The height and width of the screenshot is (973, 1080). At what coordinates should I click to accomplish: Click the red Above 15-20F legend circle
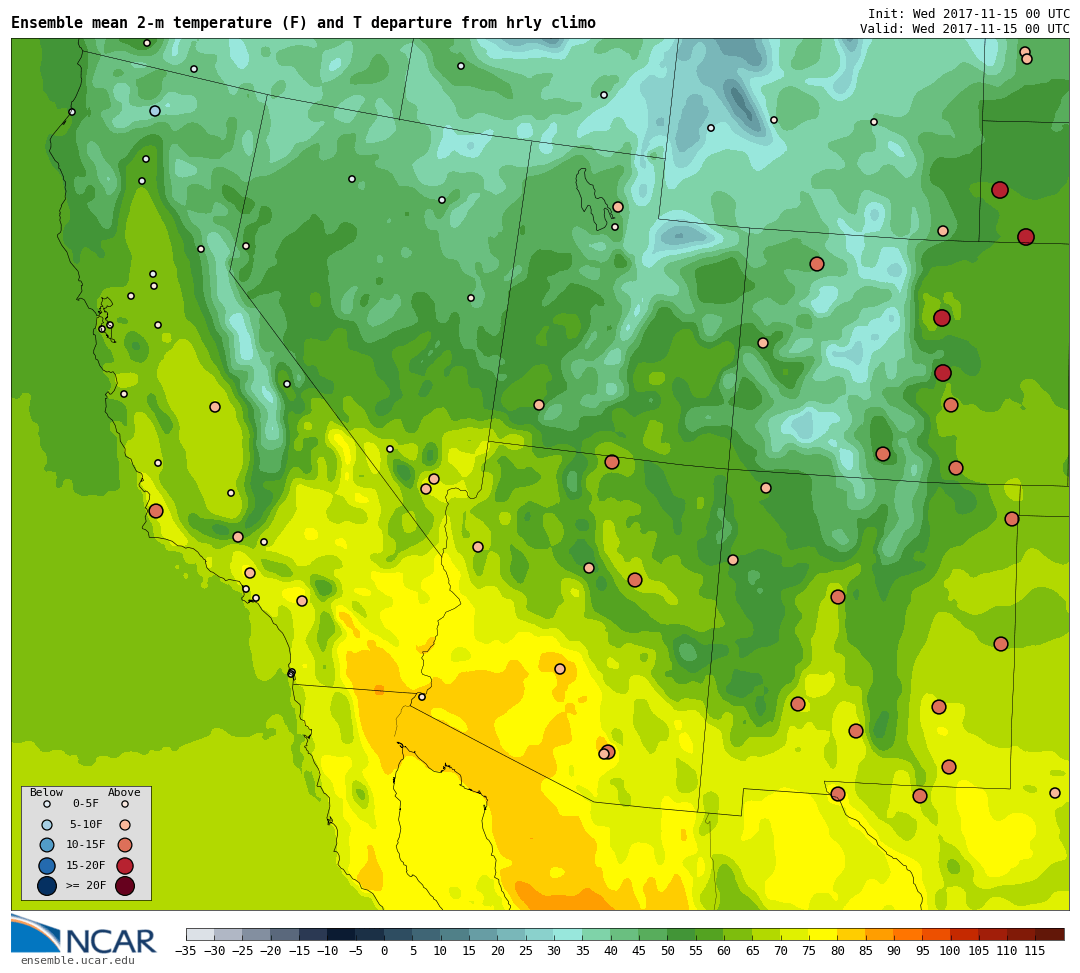click(x=125, y=866)
